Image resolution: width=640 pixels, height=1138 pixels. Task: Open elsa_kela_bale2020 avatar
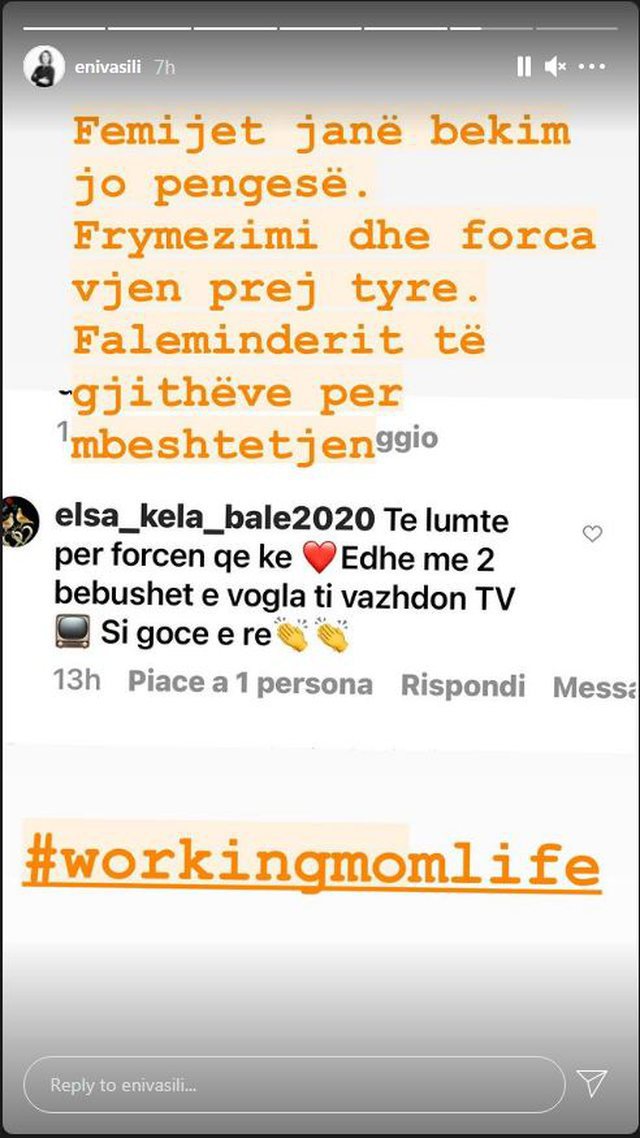tap(20, 522)
